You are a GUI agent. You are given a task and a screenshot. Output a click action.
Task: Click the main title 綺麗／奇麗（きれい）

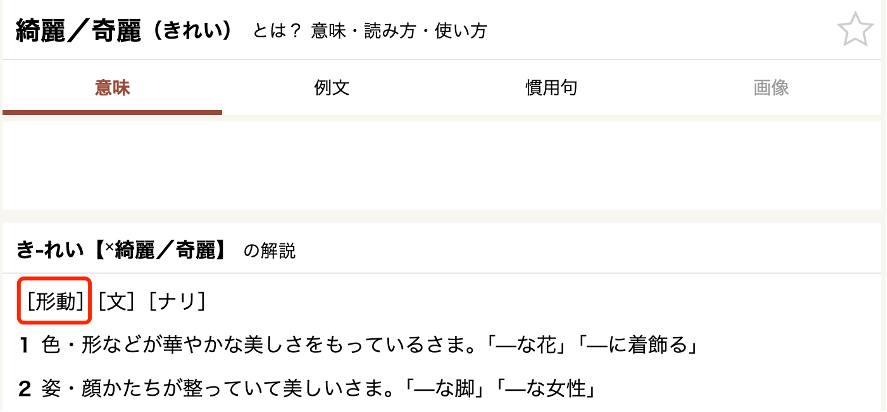pos(124,31)
